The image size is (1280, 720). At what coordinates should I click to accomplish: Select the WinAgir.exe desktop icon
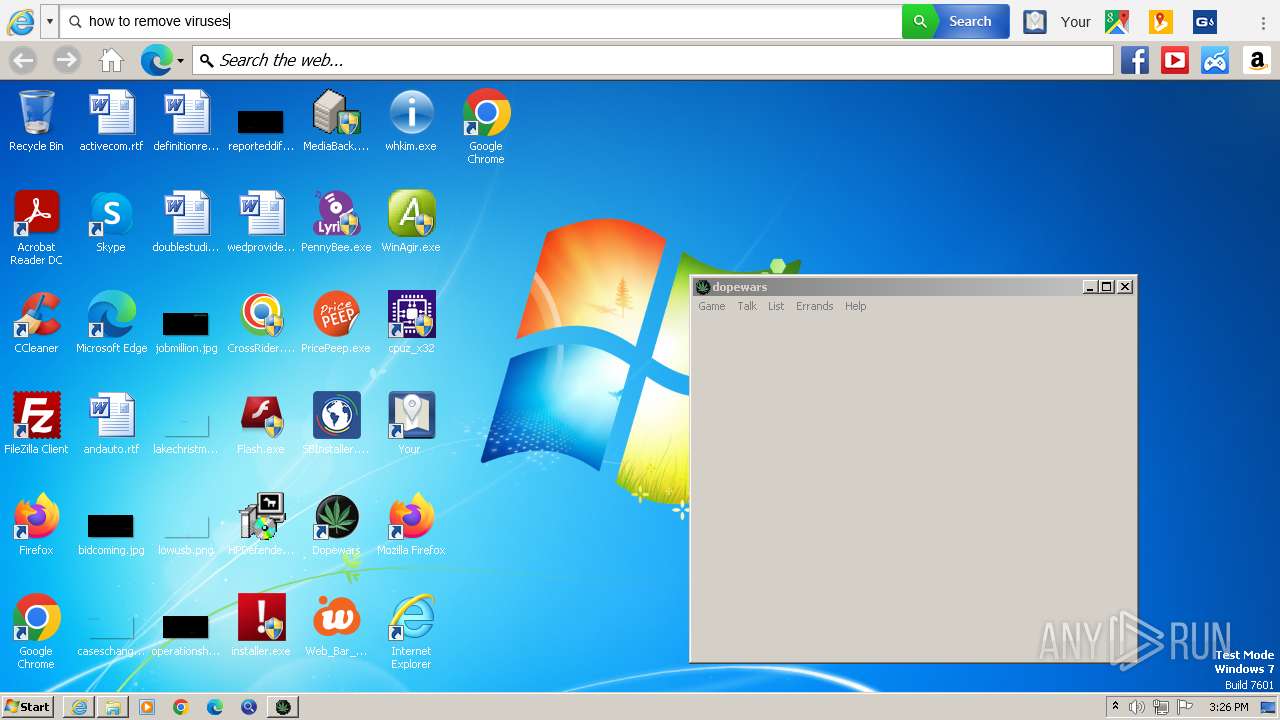pyautogui.click(x=411, y=222)
